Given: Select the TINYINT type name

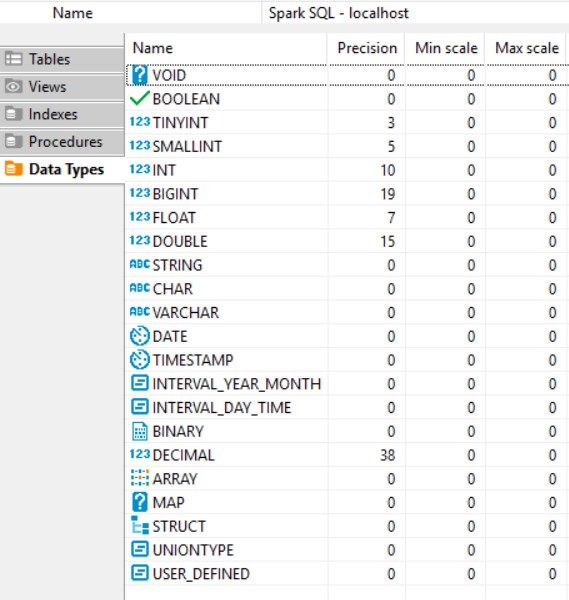Looking at the screenshot, I should (x=180, y=123).
